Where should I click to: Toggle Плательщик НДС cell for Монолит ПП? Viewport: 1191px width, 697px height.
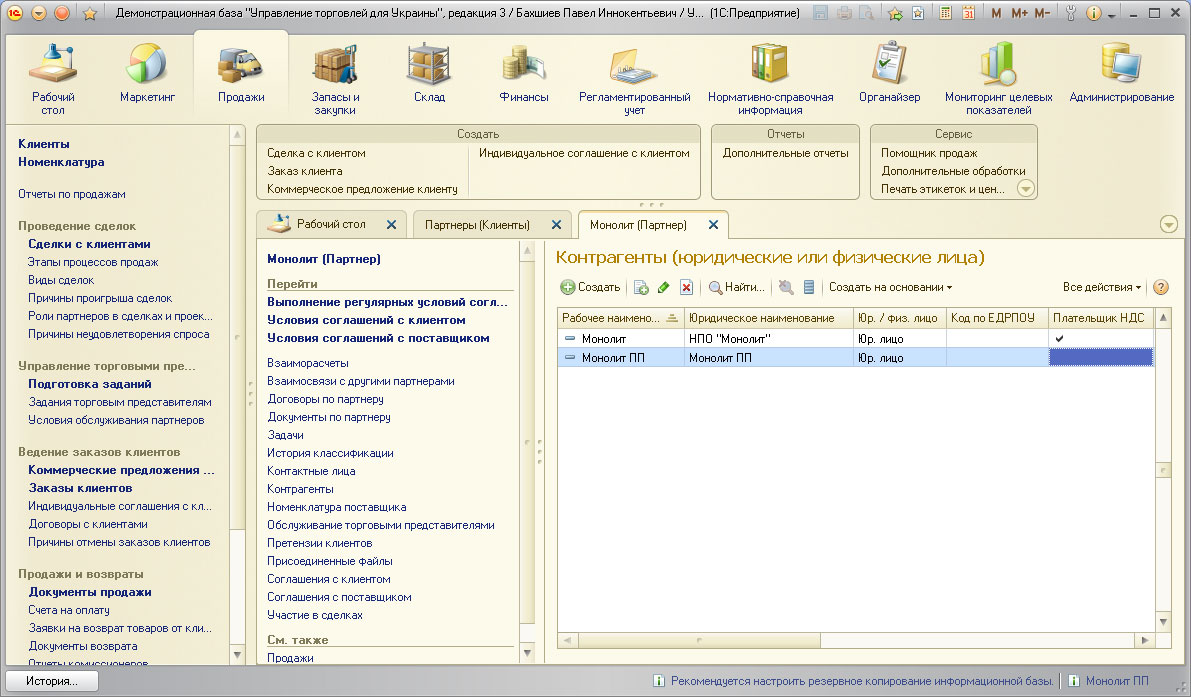[1101, 358]
